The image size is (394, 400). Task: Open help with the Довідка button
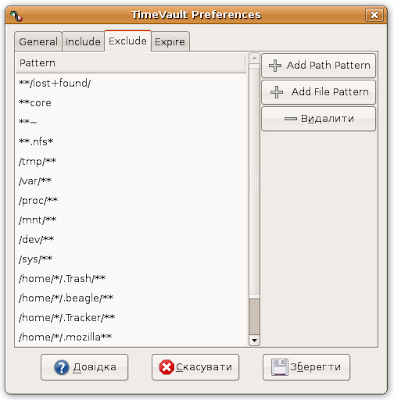[84, 367]
